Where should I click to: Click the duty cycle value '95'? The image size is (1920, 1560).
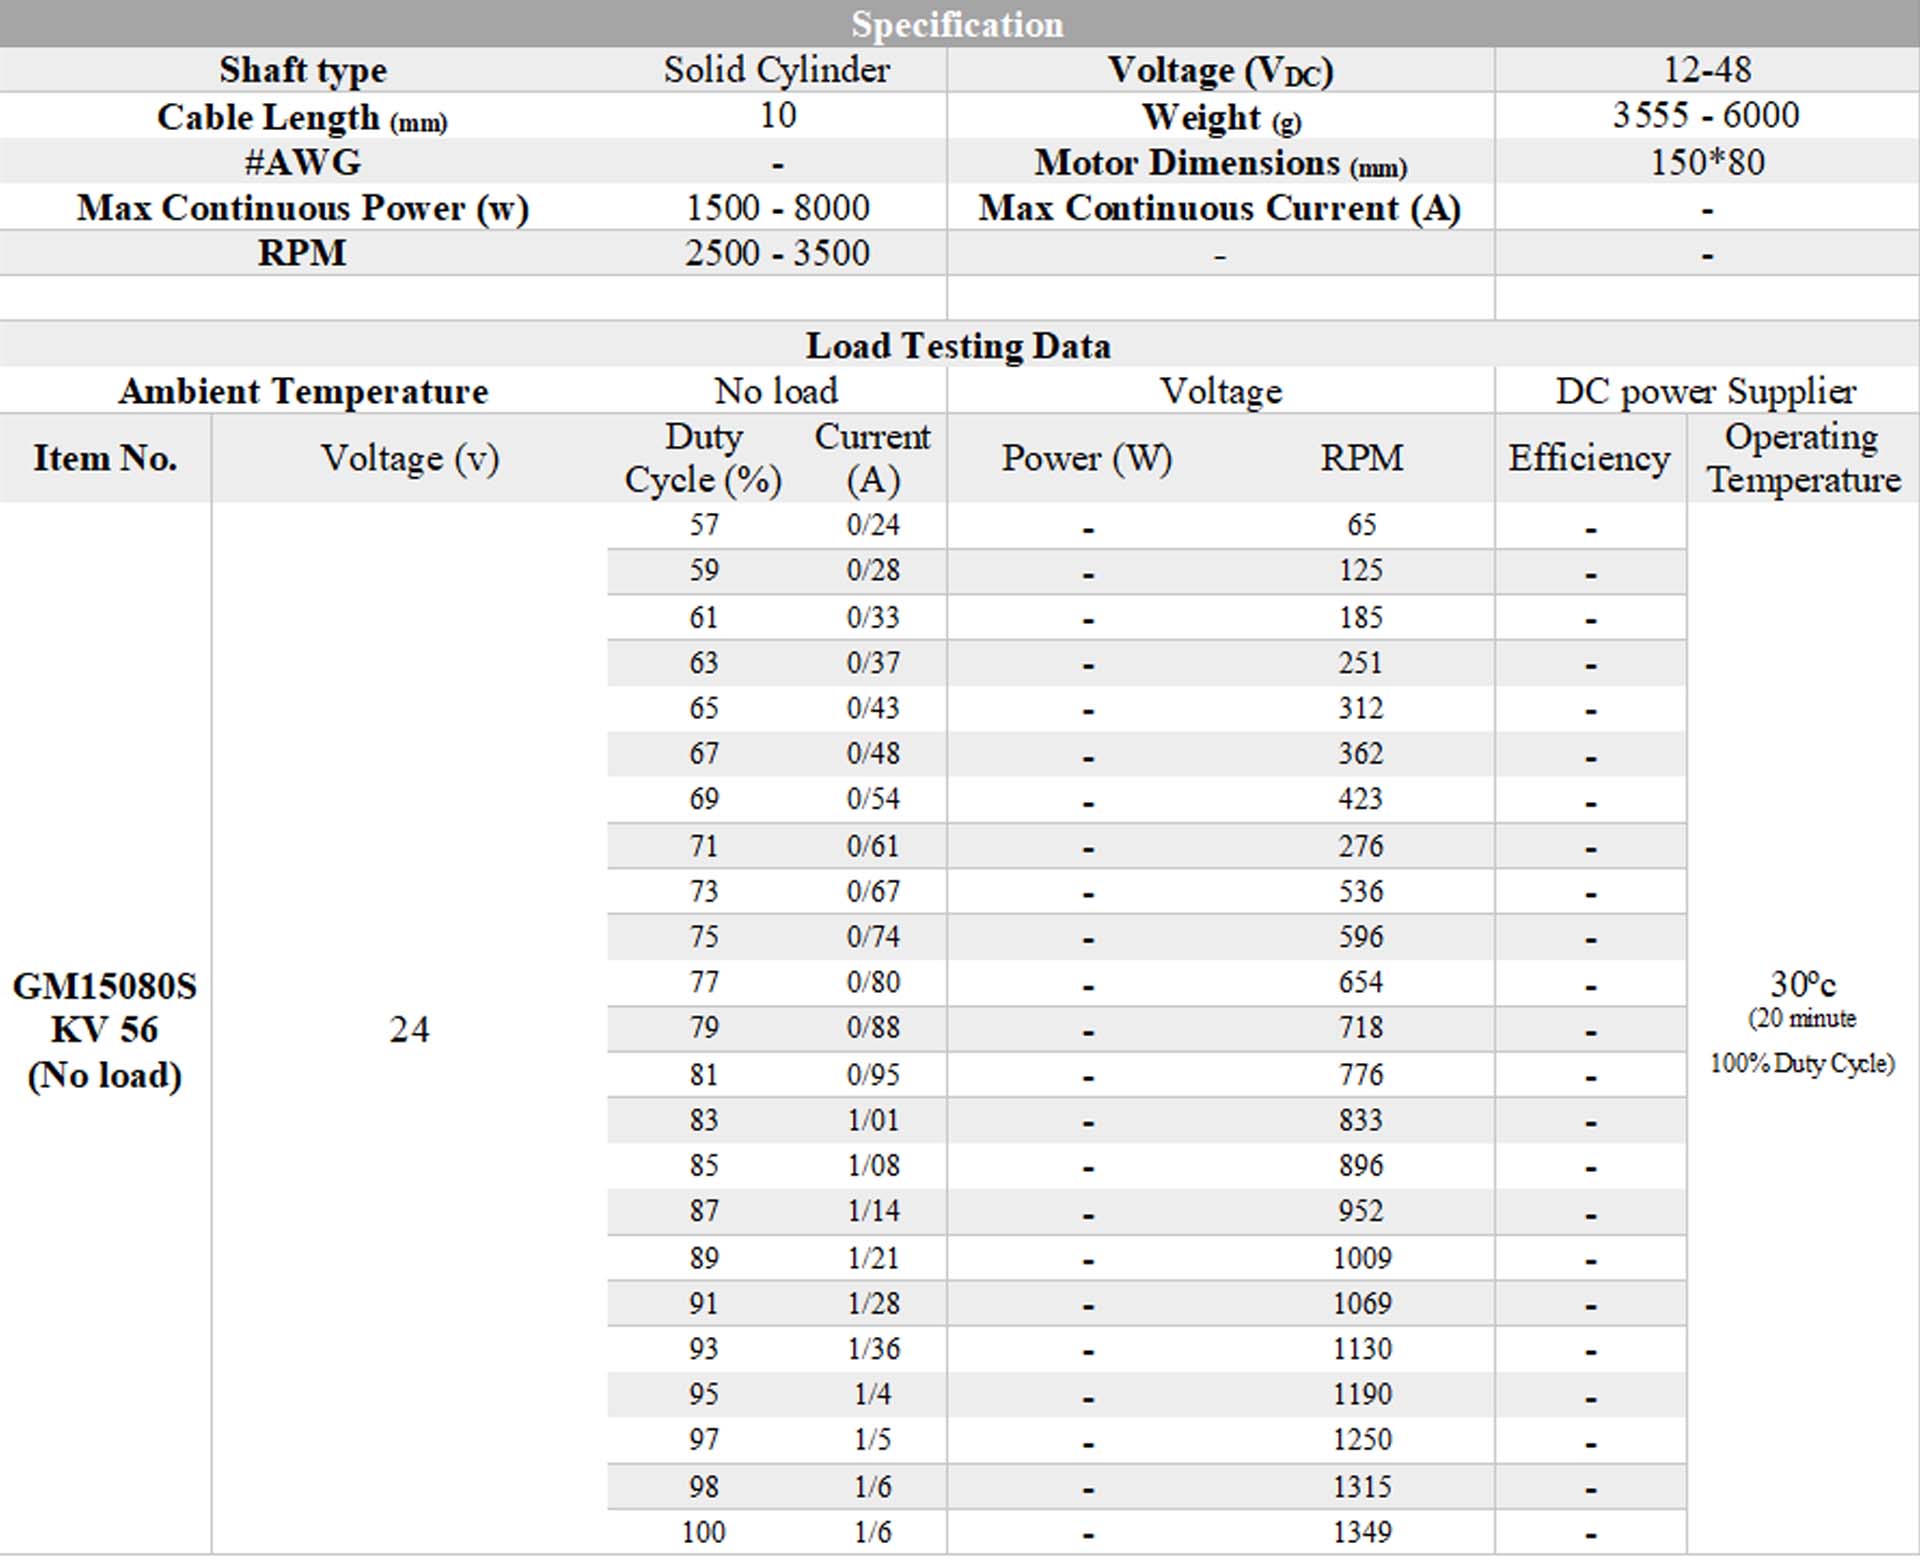tap(704, 1393)
